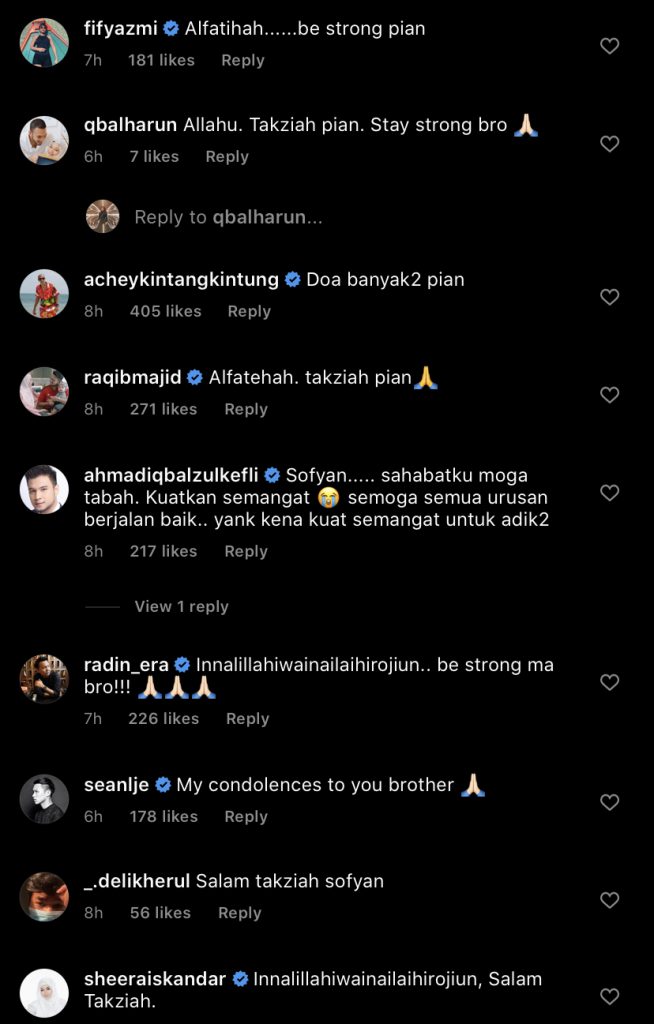This screenshot has height=1024, width=654.
Task: Open the Reply to qbalharun input field
Action: click(x=228, y=217)
